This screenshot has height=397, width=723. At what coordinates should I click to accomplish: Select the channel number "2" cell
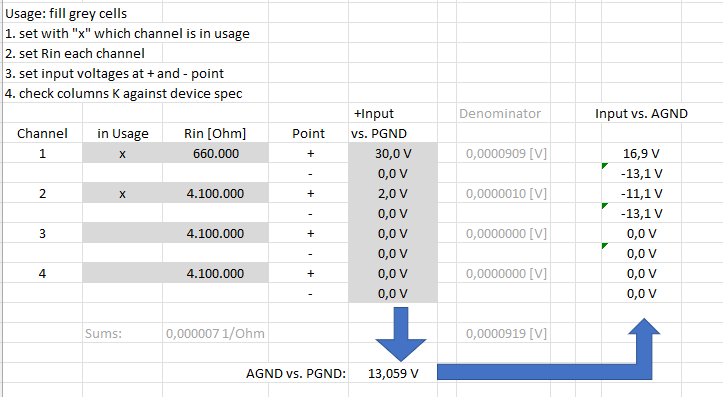42,194
